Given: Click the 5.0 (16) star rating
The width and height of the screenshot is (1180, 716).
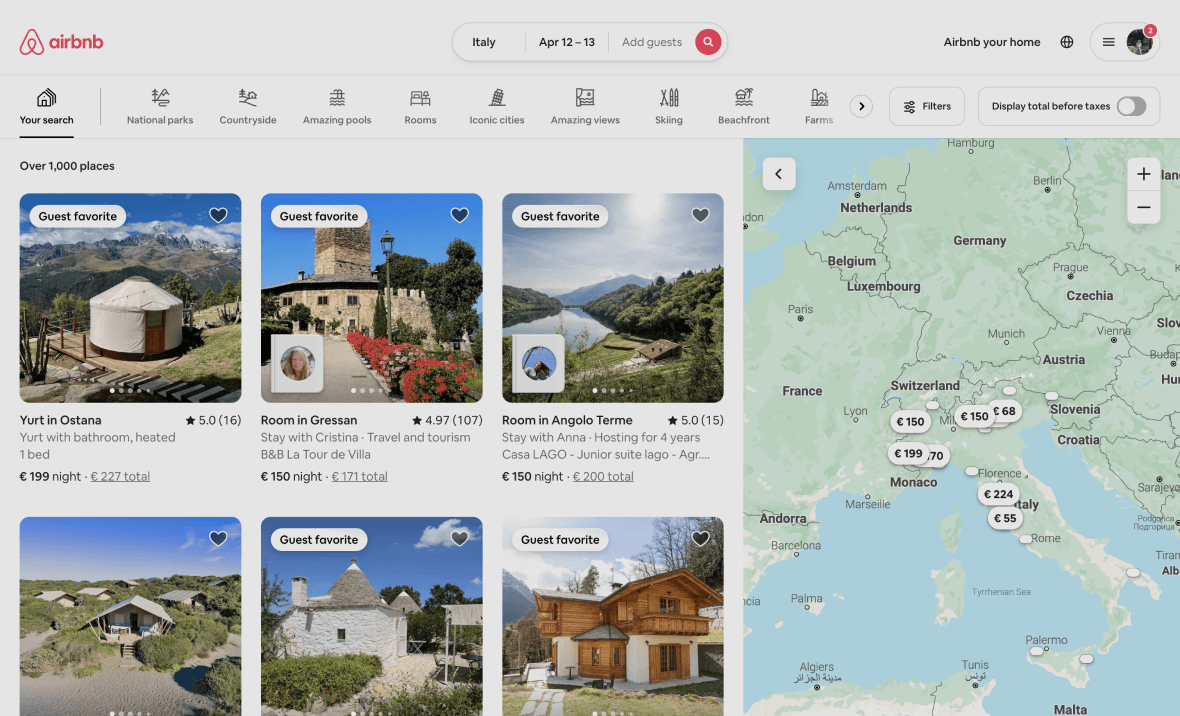Looking at the screenshot, I should tap(213, 420).
